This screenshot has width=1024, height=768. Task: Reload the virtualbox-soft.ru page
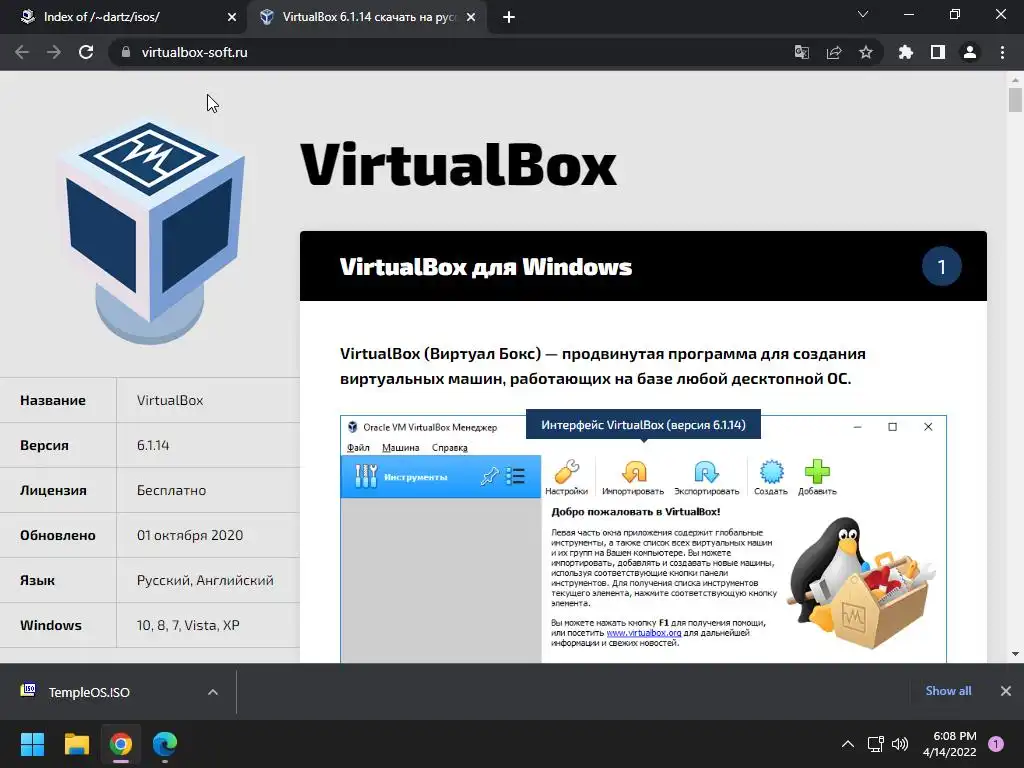click(86, 52)
